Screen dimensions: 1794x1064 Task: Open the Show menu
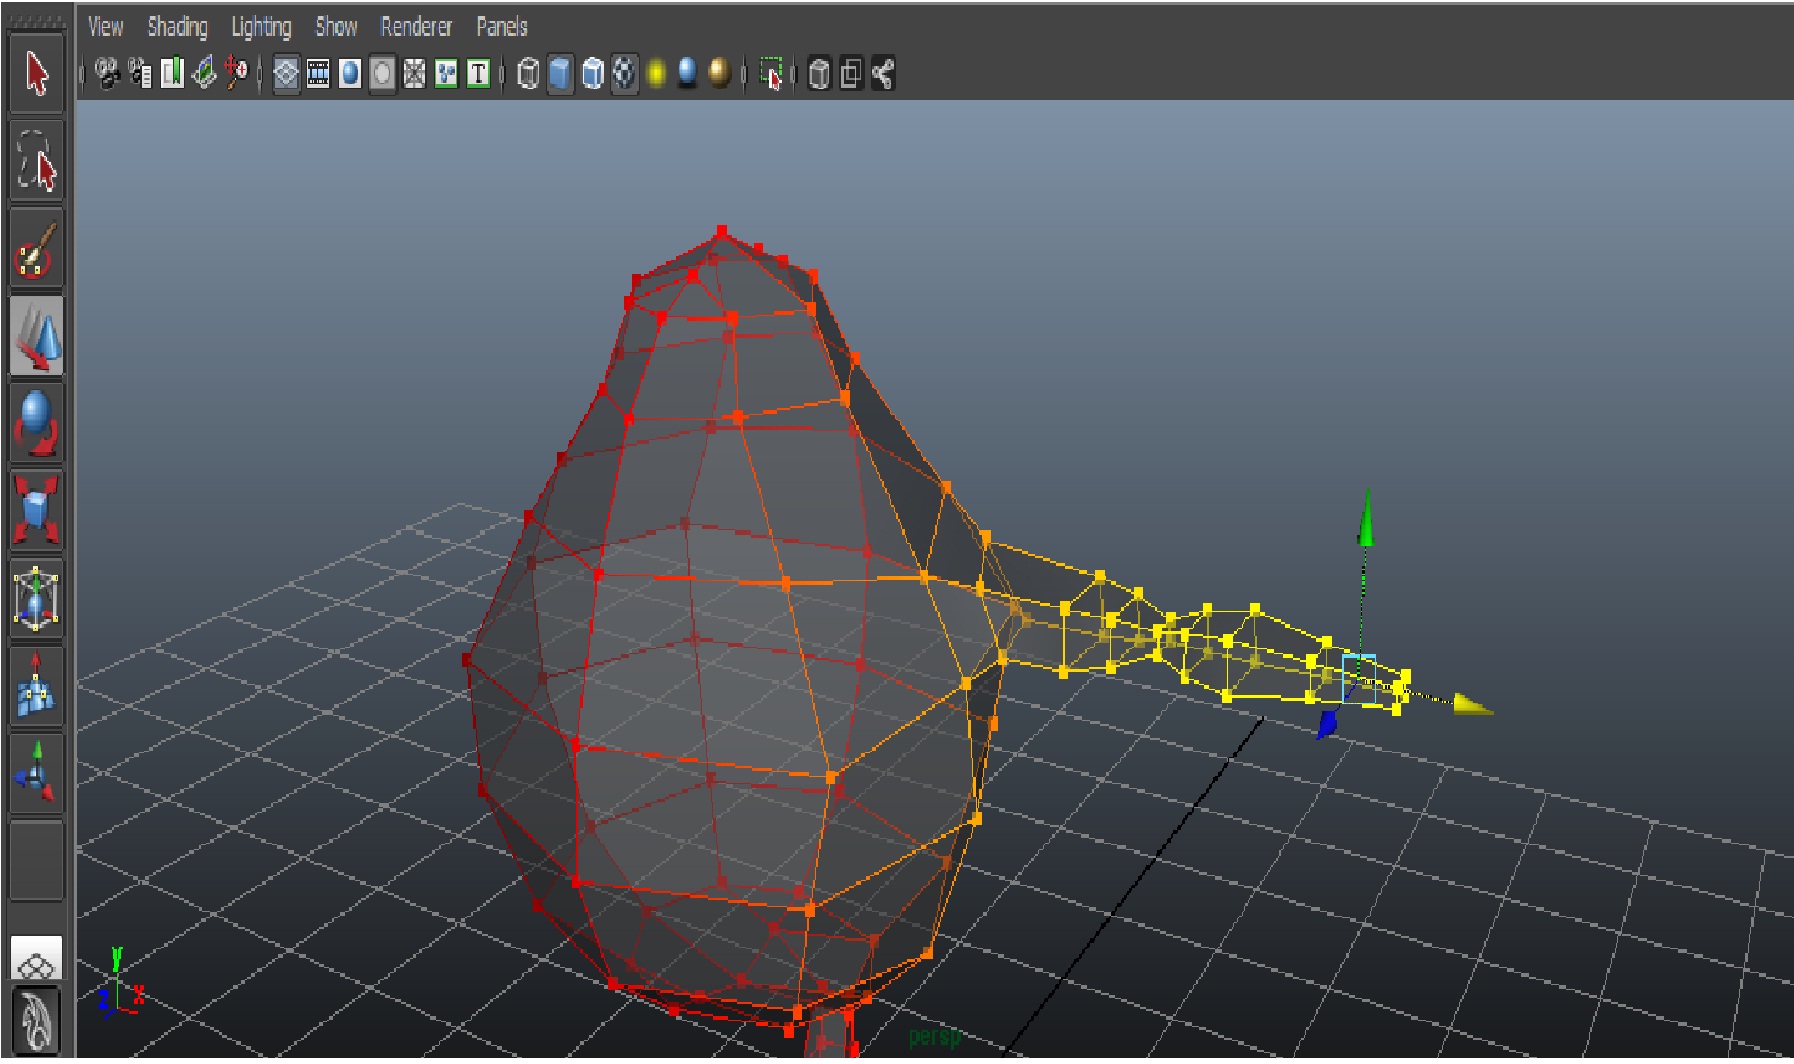(336, 27)
